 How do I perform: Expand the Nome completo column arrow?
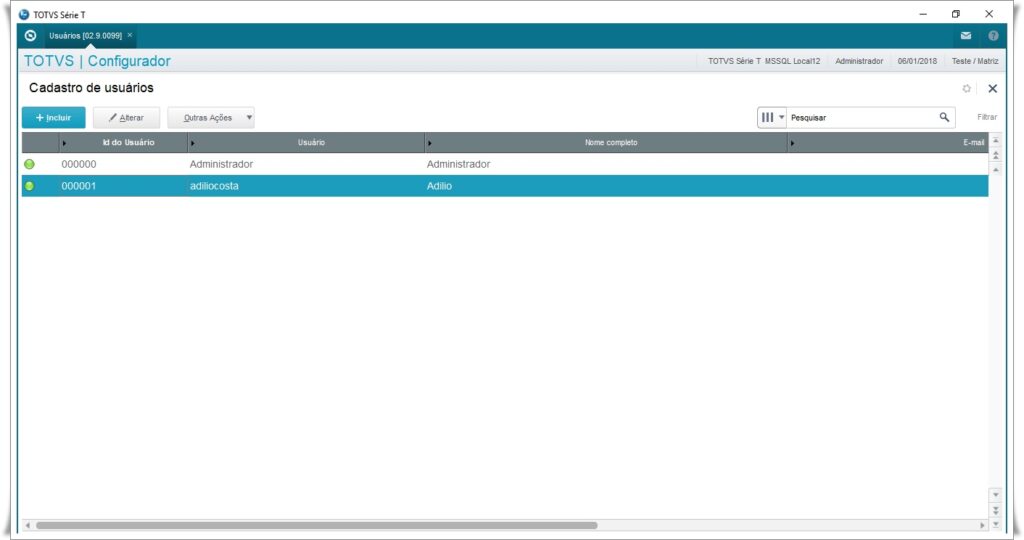(x=430, y=143)
